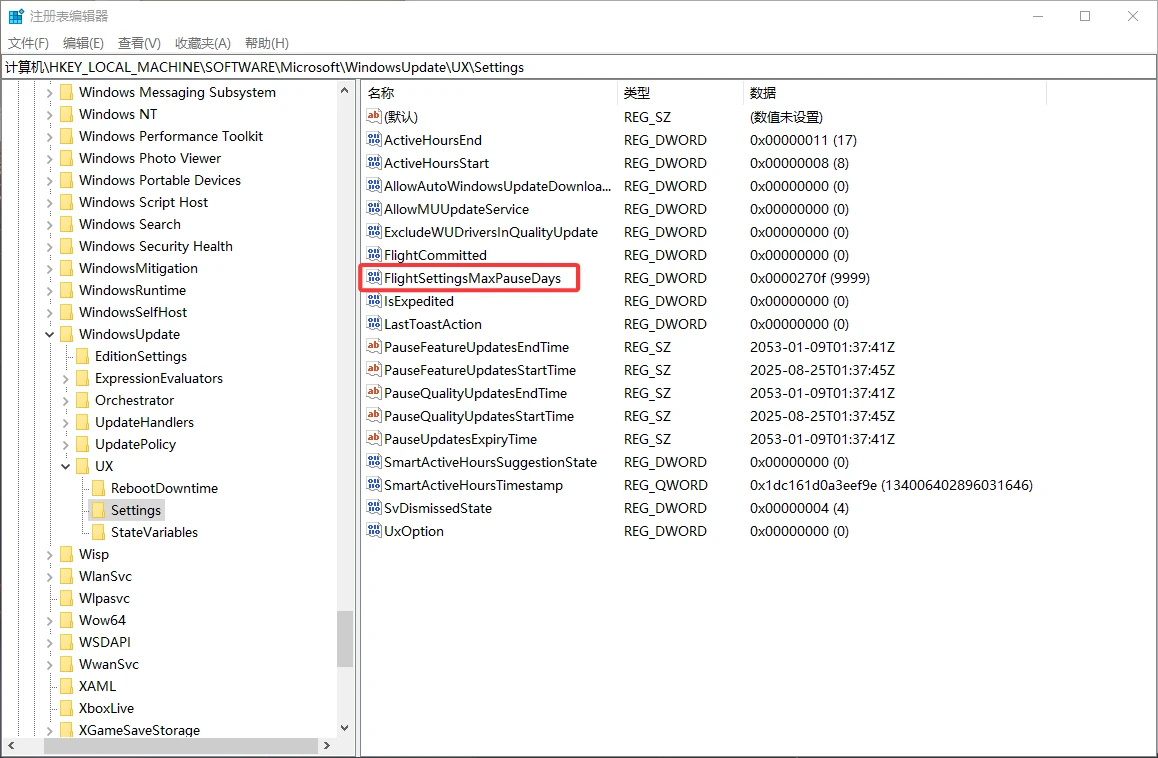Click the 0x00000011 (17) data cell
Viewport: 1158px width, 758px height.
(803, 140)
